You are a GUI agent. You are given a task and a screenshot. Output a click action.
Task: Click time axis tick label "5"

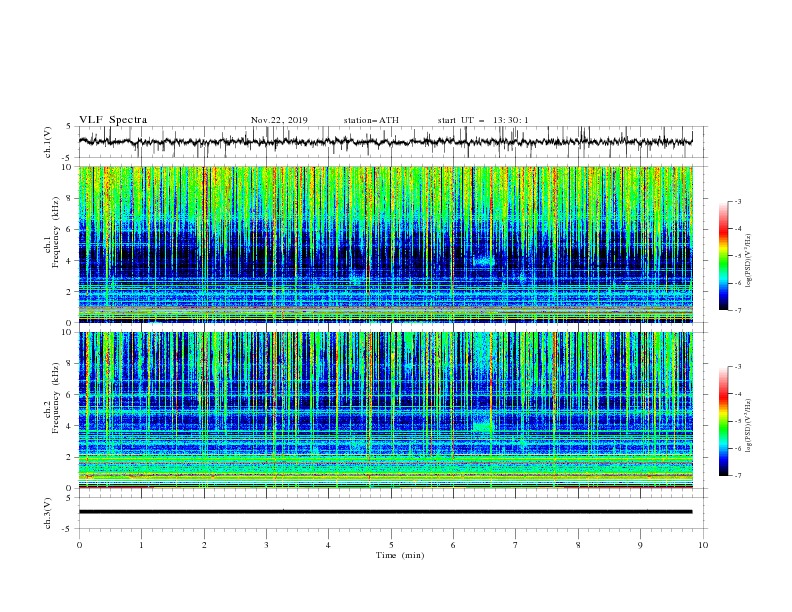point(391,545)
